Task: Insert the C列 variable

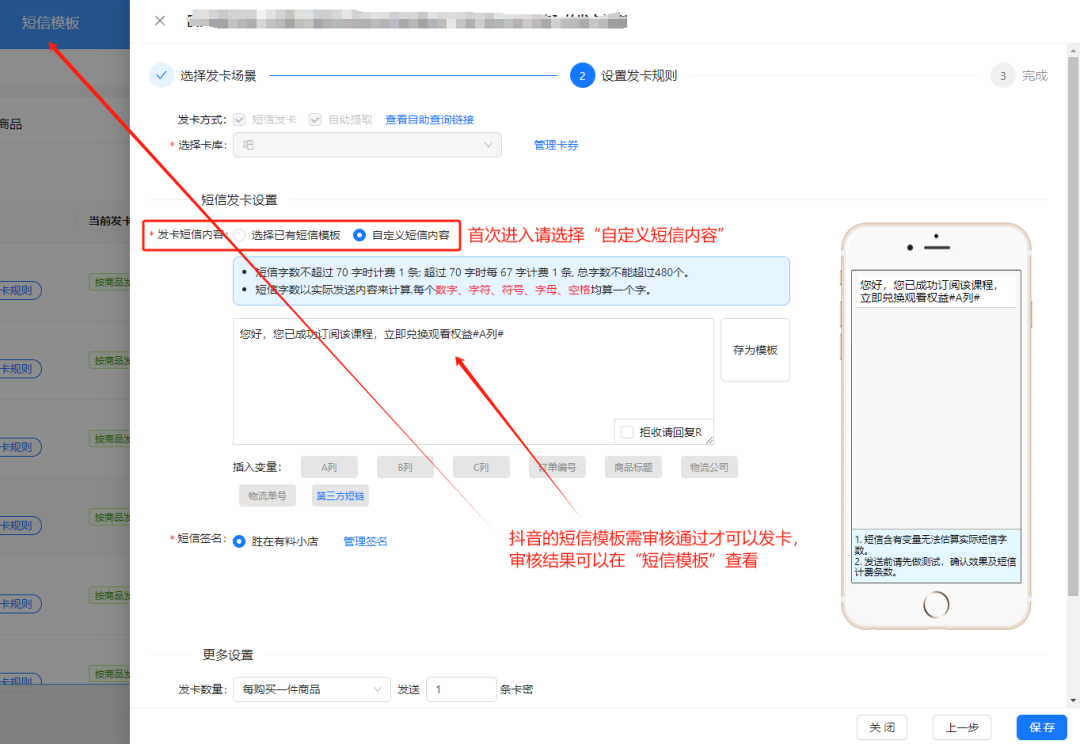Action: 481,467
